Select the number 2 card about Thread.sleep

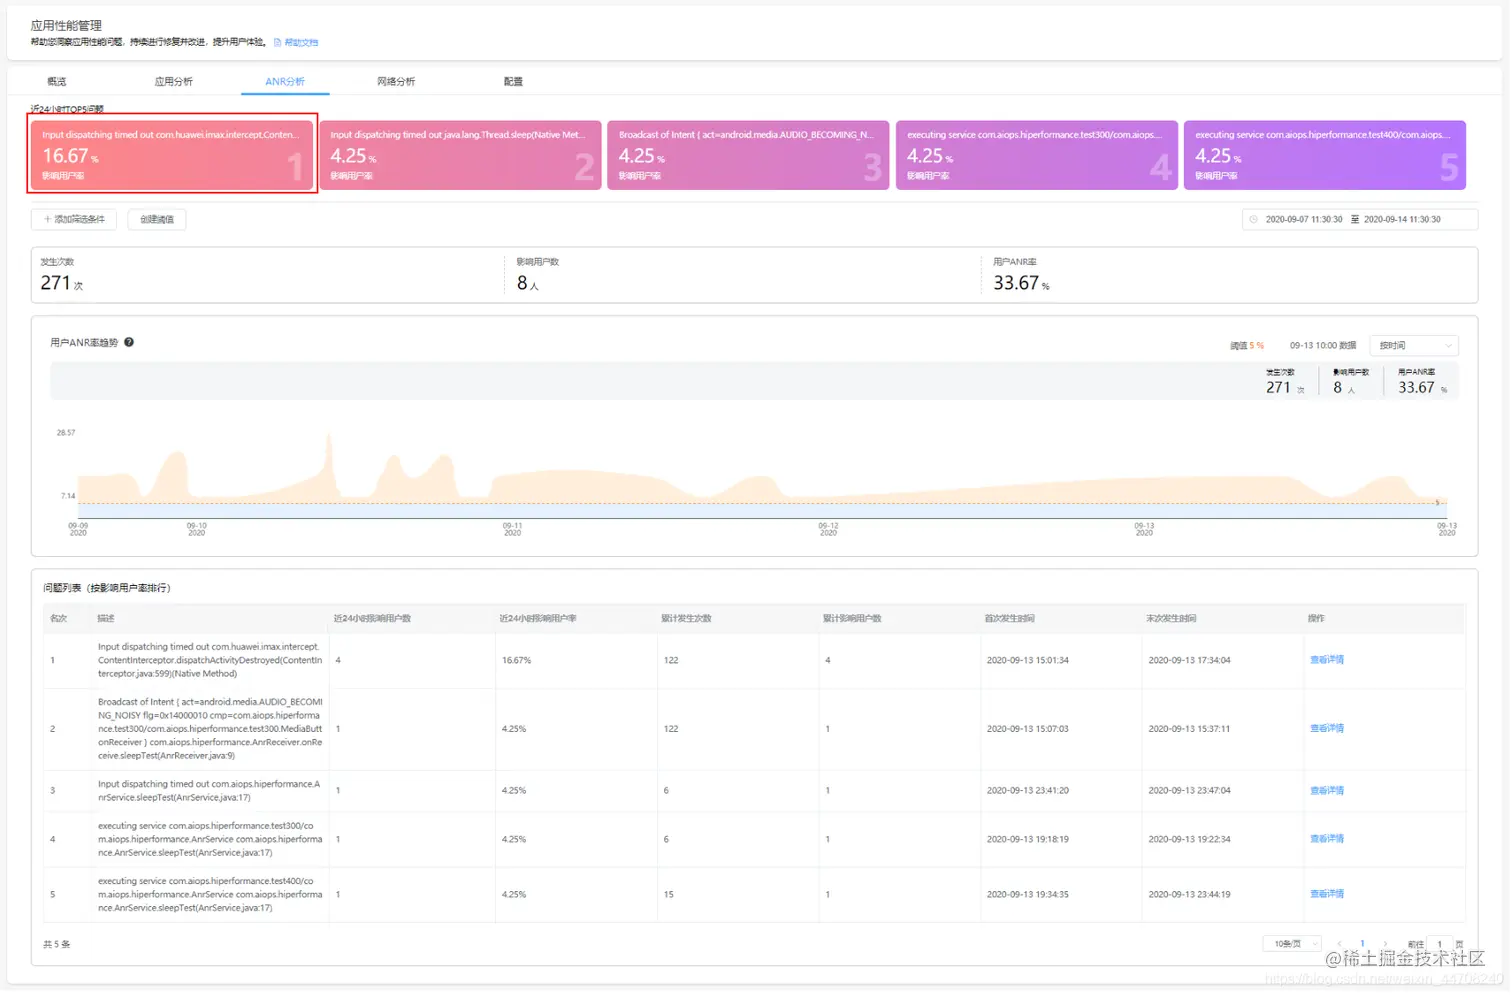[x=460, y=154]
